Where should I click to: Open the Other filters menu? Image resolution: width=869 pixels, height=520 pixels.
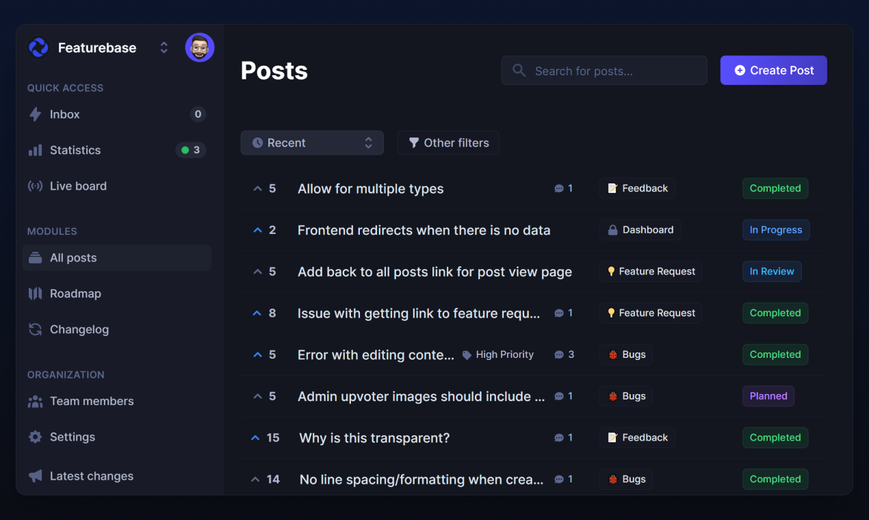pos(448,143)
